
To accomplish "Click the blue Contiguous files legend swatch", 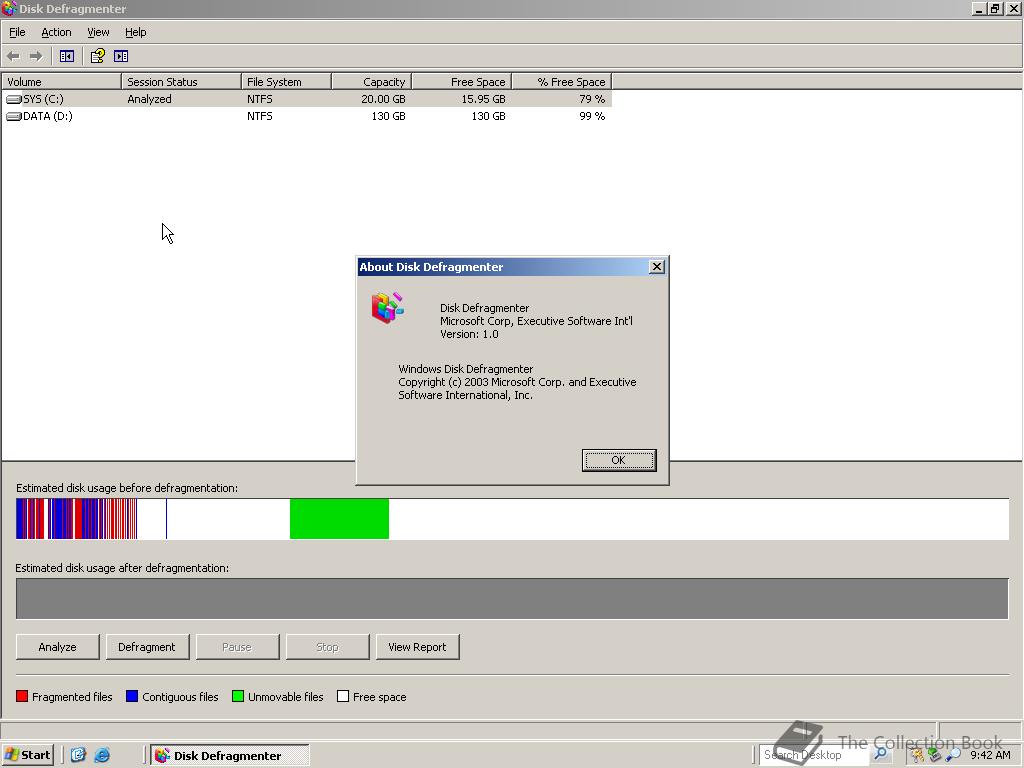I will tap(132, 696).
